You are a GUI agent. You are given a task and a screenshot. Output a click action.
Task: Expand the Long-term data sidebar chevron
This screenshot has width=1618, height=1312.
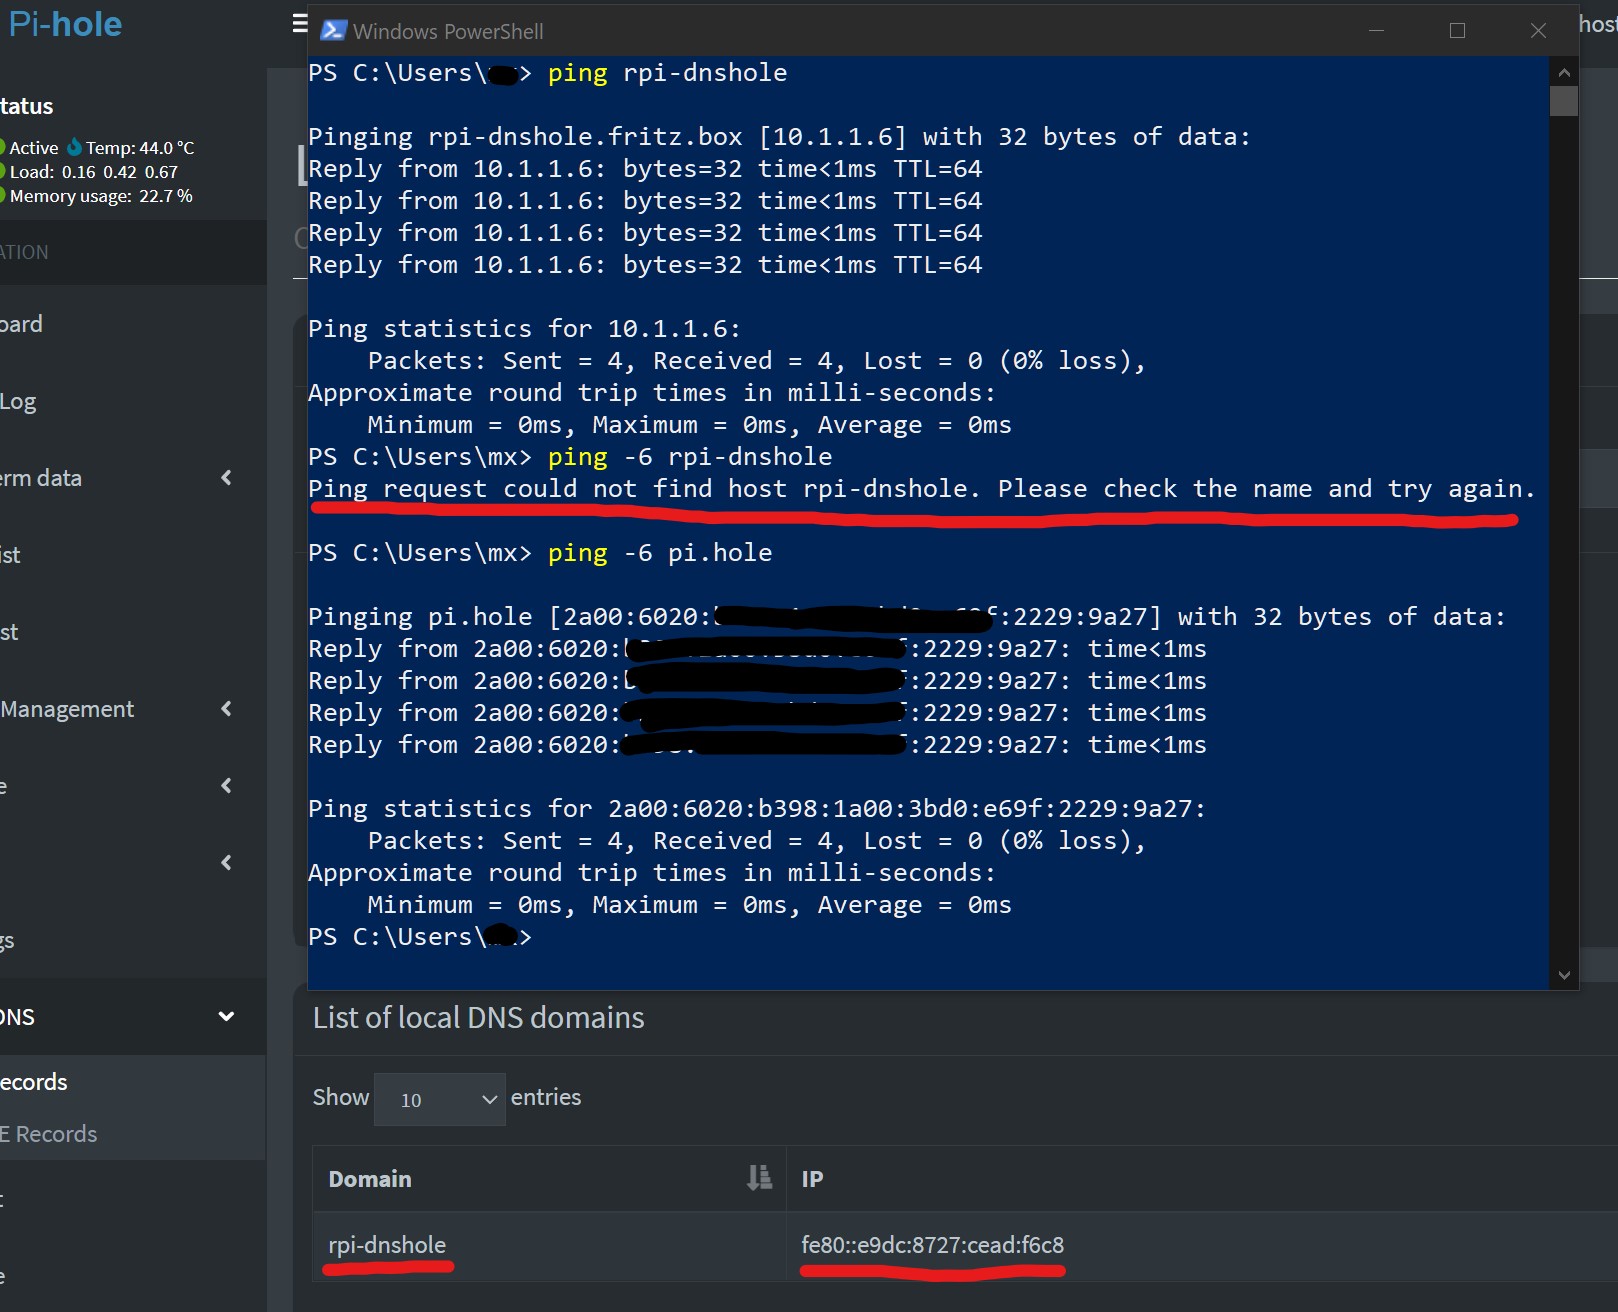tap(226, 478)
